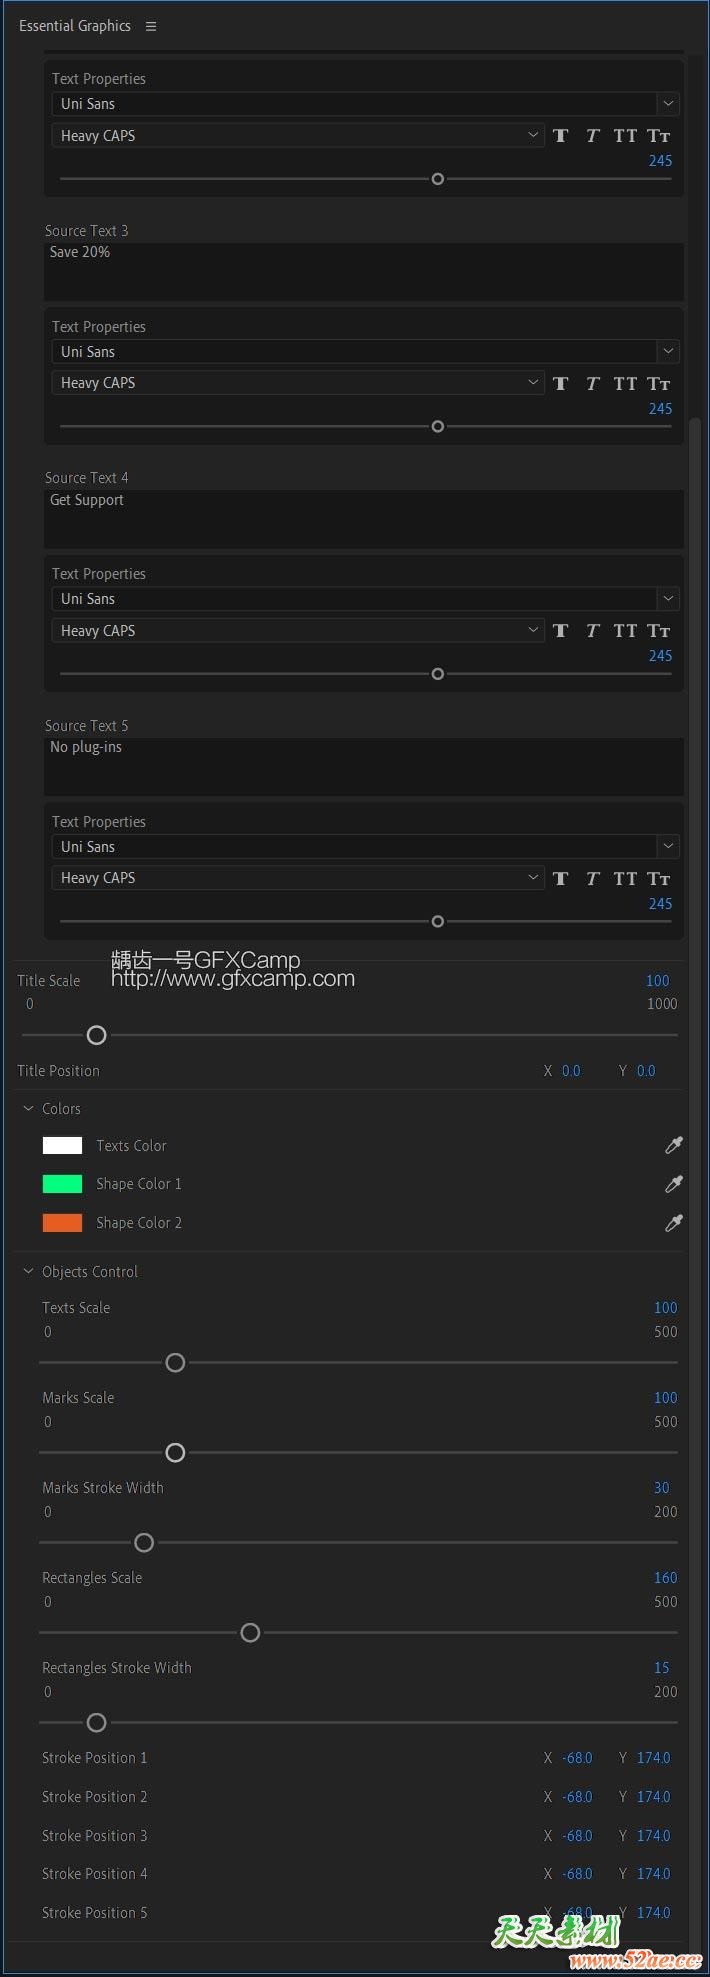Toggle faux bold for Source Text 3
Viewport: 710px width, 1977px height.
click(x=561, y=384)
